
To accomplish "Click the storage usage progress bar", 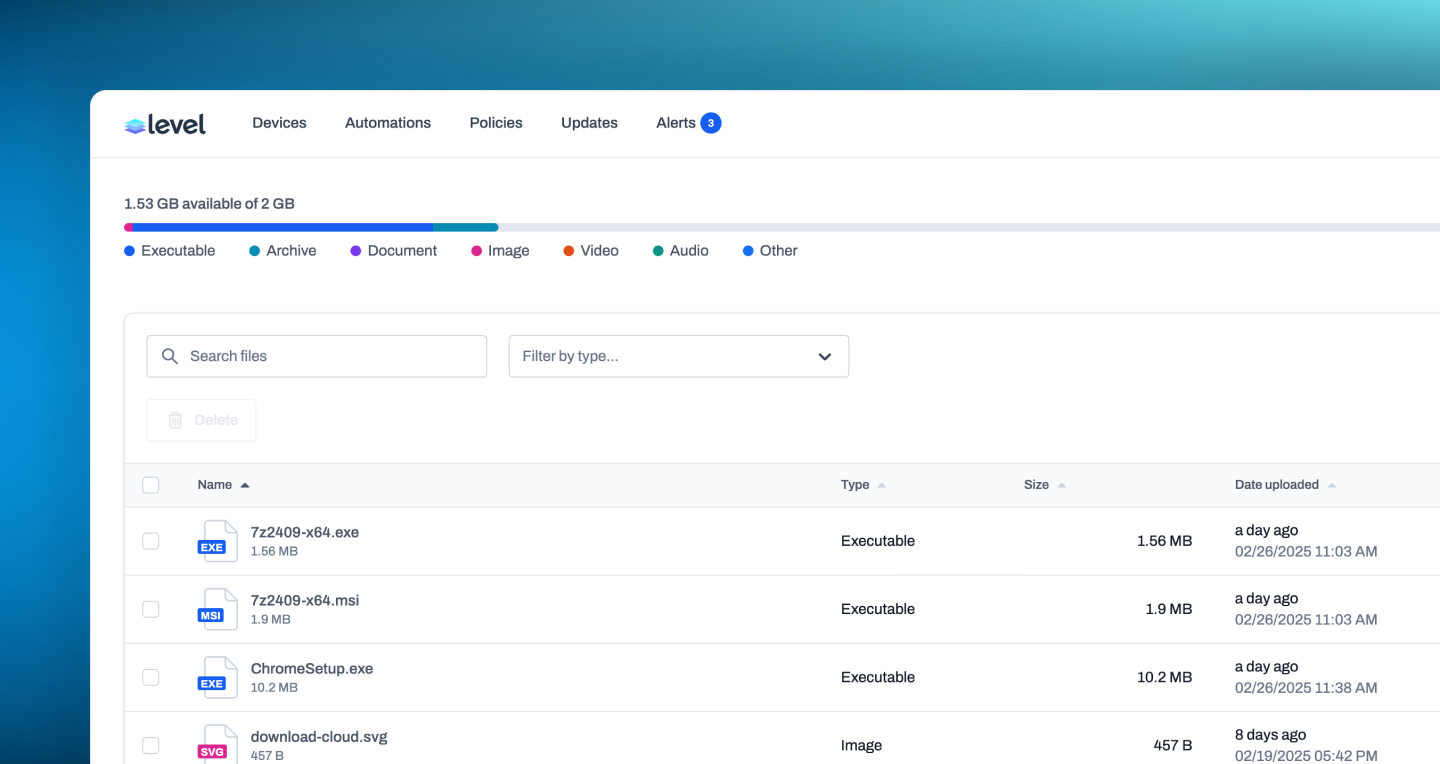I will pyautogui.click(x=782, y=227).
